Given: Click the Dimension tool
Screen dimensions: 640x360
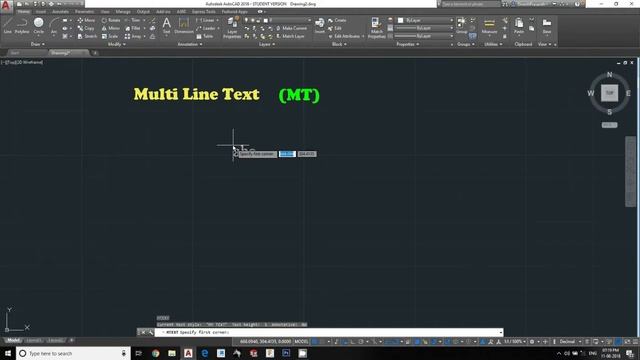Looking at the screenshot, I should [184, 25].
